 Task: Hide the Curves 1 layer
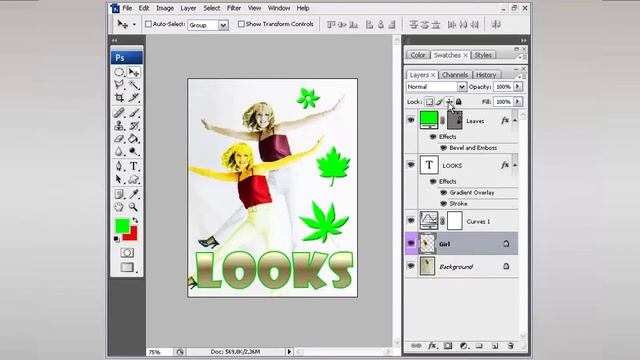click(x=411, y=221)
